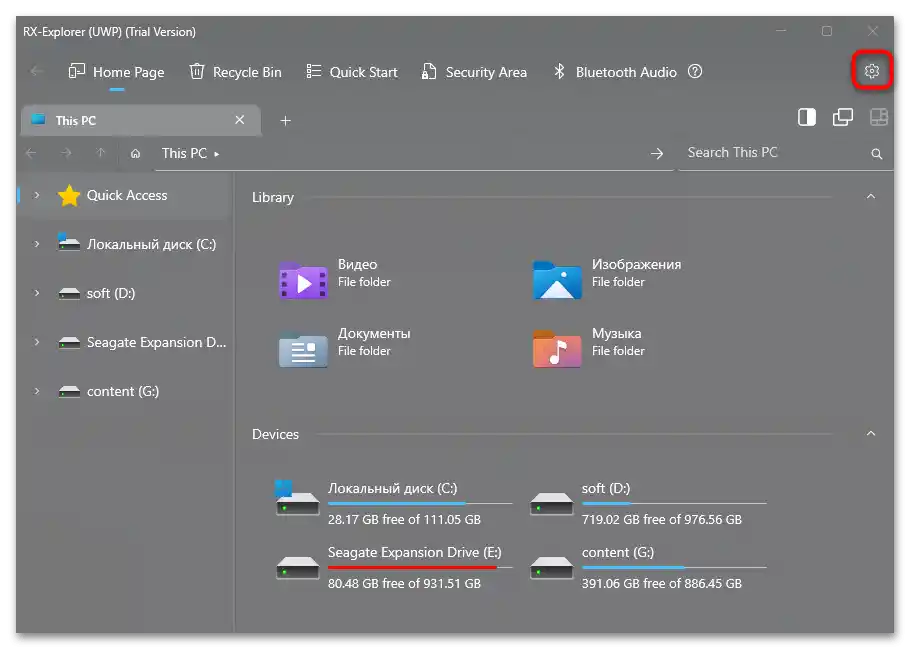Switch to the Security Area
Screen dimensions: 910x649
click(x=475, y=71)
